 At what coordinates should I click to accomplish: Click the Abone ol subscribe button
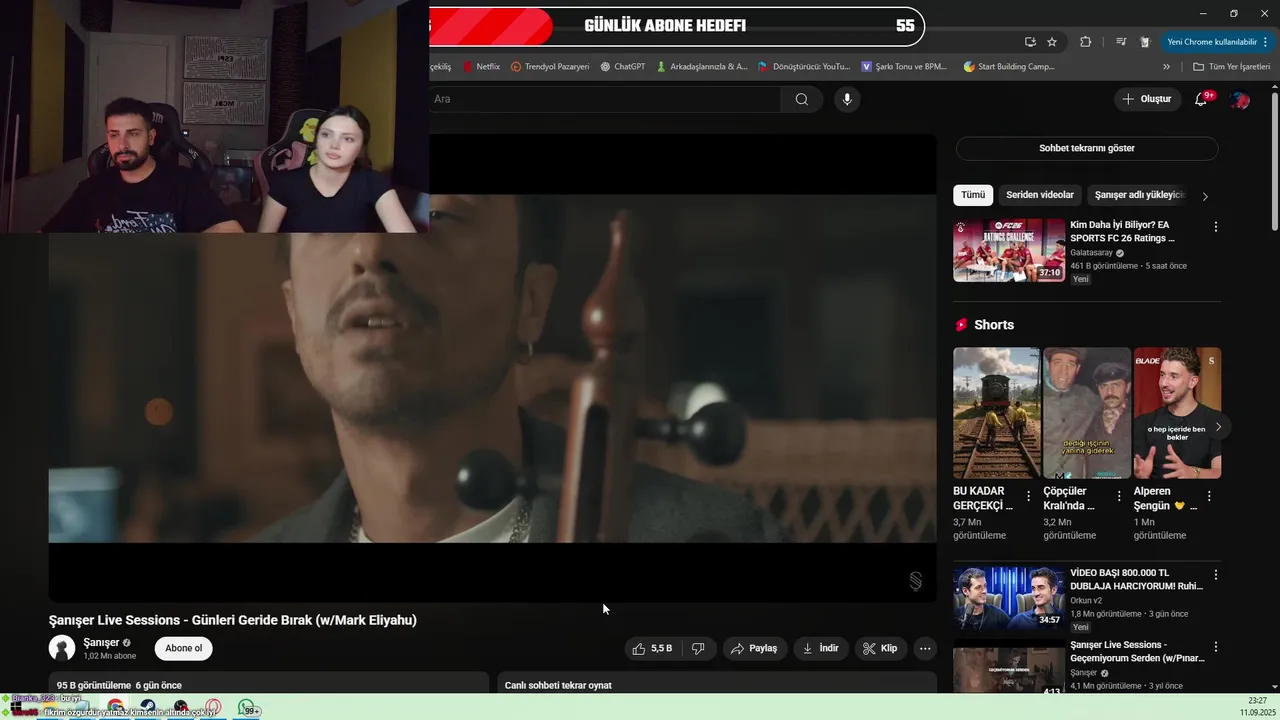click(x=183, y=648)
